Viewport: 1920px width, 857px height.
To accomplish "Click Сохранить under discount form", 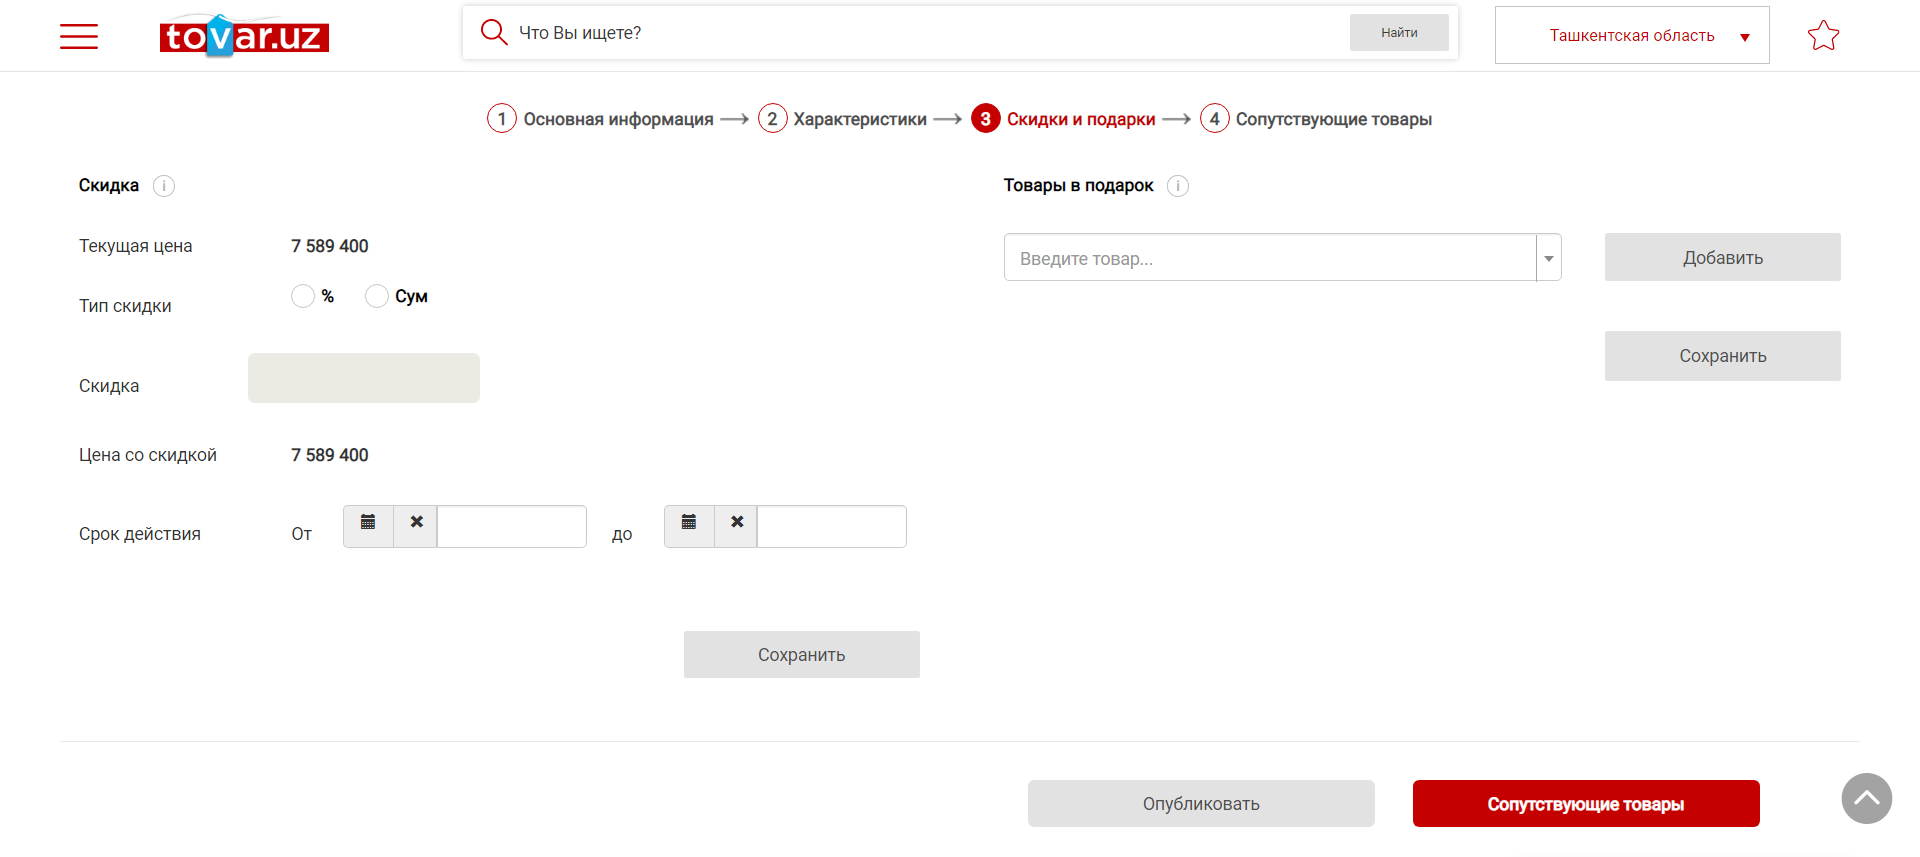I will point(801,654).
